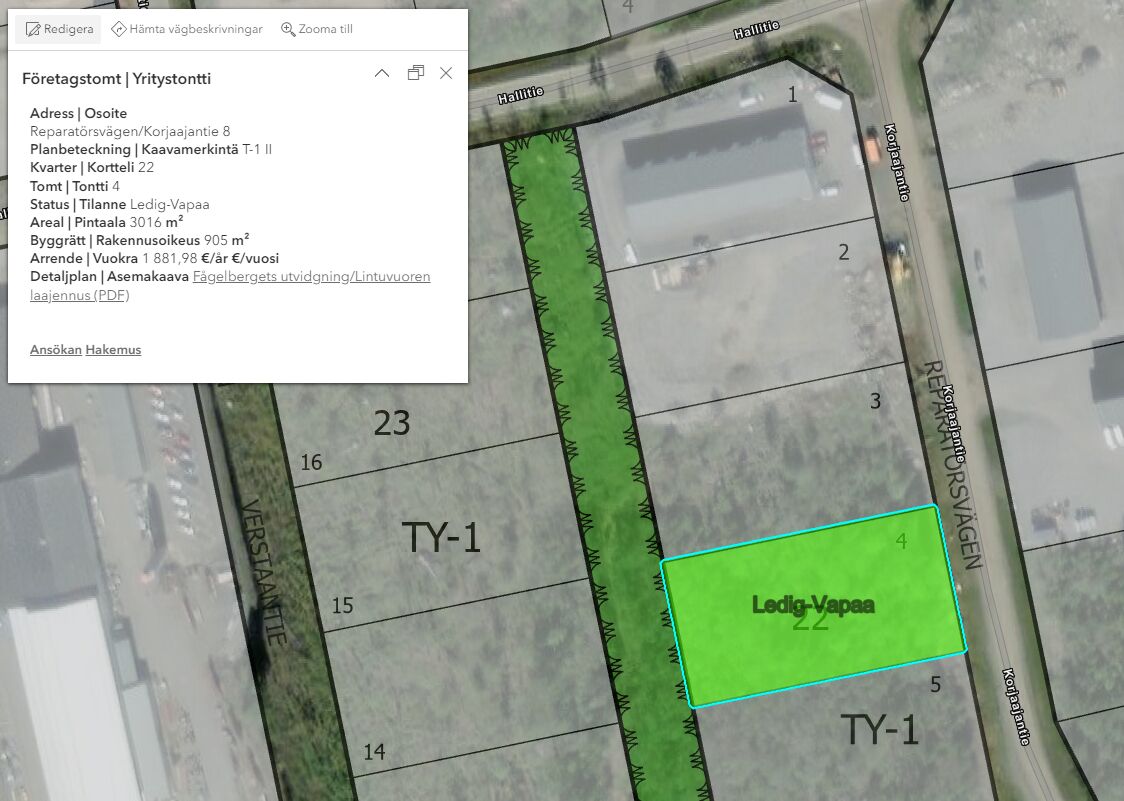Viewport: 1124px width, 801px height.
Task: Select plot 16 in block 23
Action: 311,462
